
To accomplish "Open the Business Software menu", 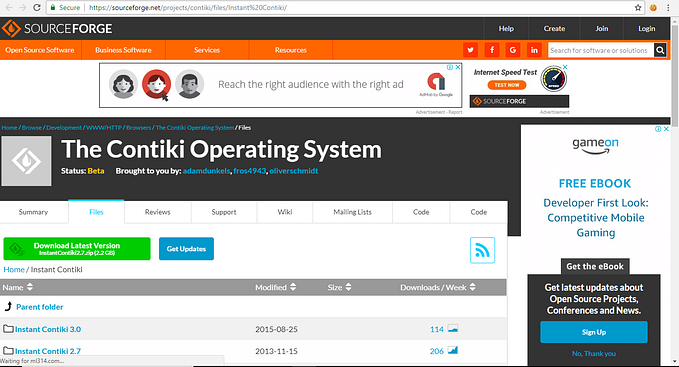I will 123,50.
